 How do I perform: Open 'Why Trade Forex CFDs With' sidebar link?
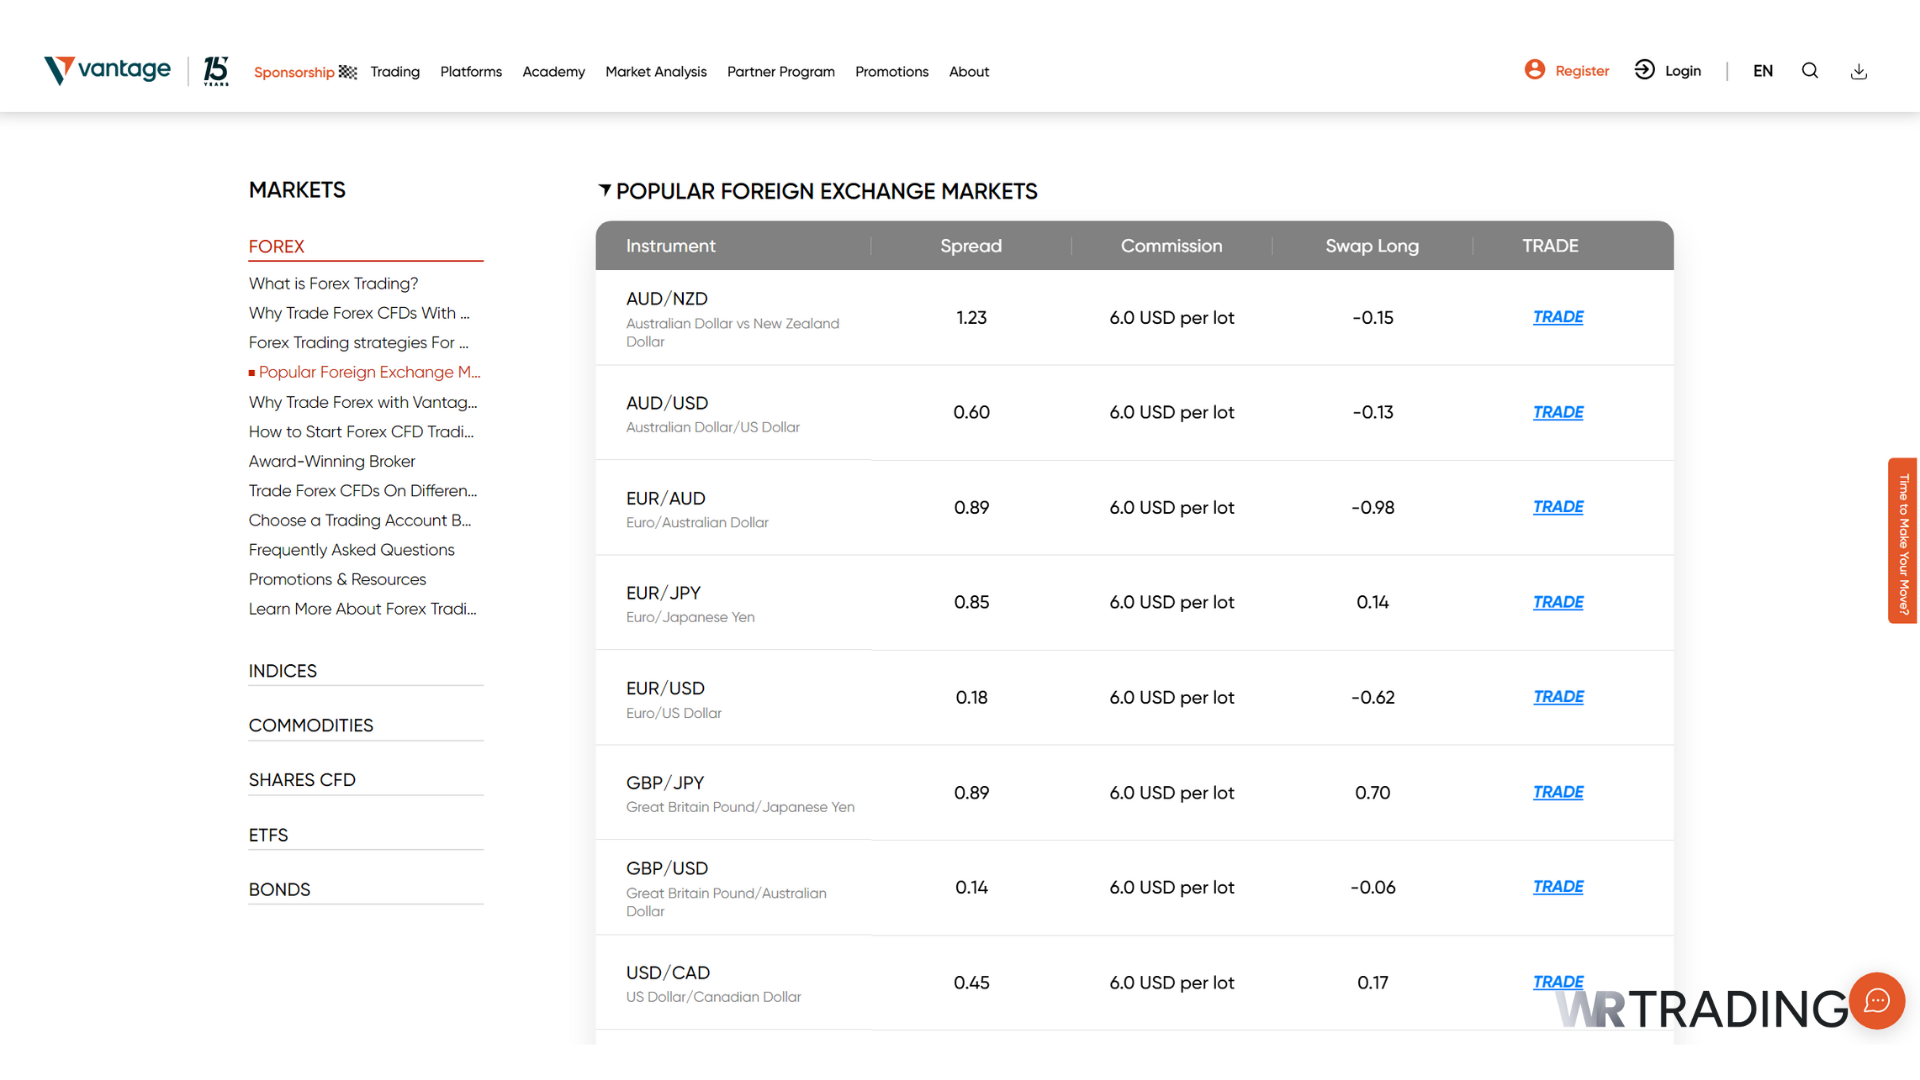(x=359, y=313)
